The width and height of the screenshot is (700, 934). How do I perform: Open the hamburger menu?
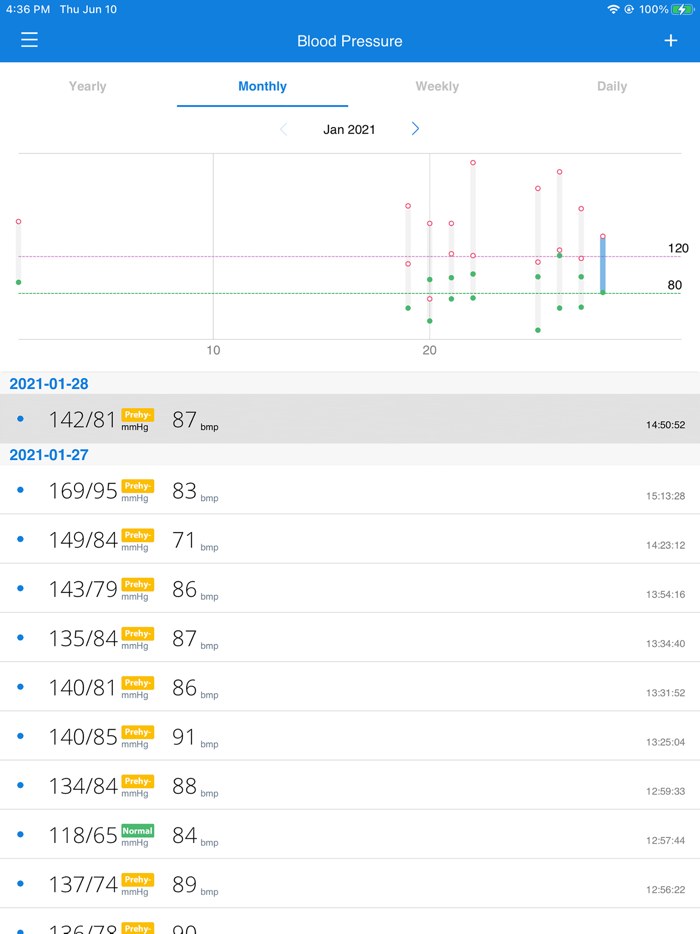pos(29,40)
